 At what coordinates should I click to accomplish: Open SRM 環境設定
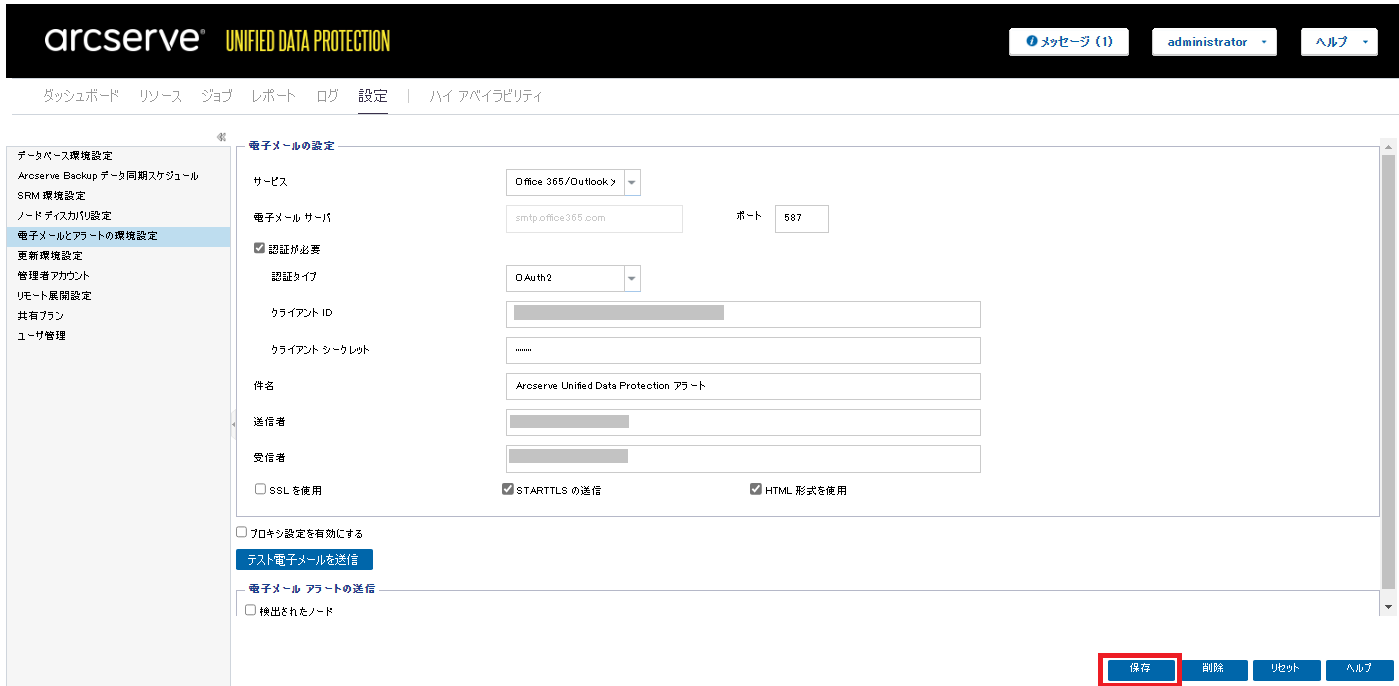(x=118, y=196)
